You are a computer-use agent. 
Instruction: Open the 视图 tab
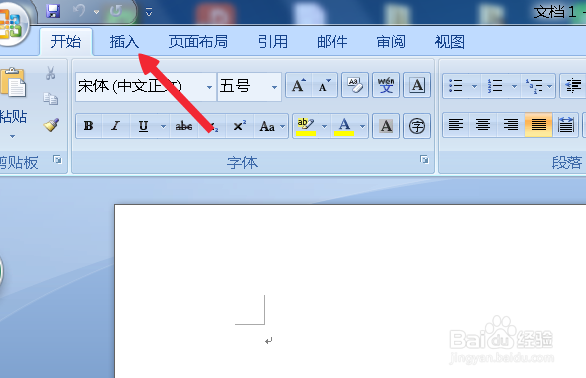click(450, 42)
